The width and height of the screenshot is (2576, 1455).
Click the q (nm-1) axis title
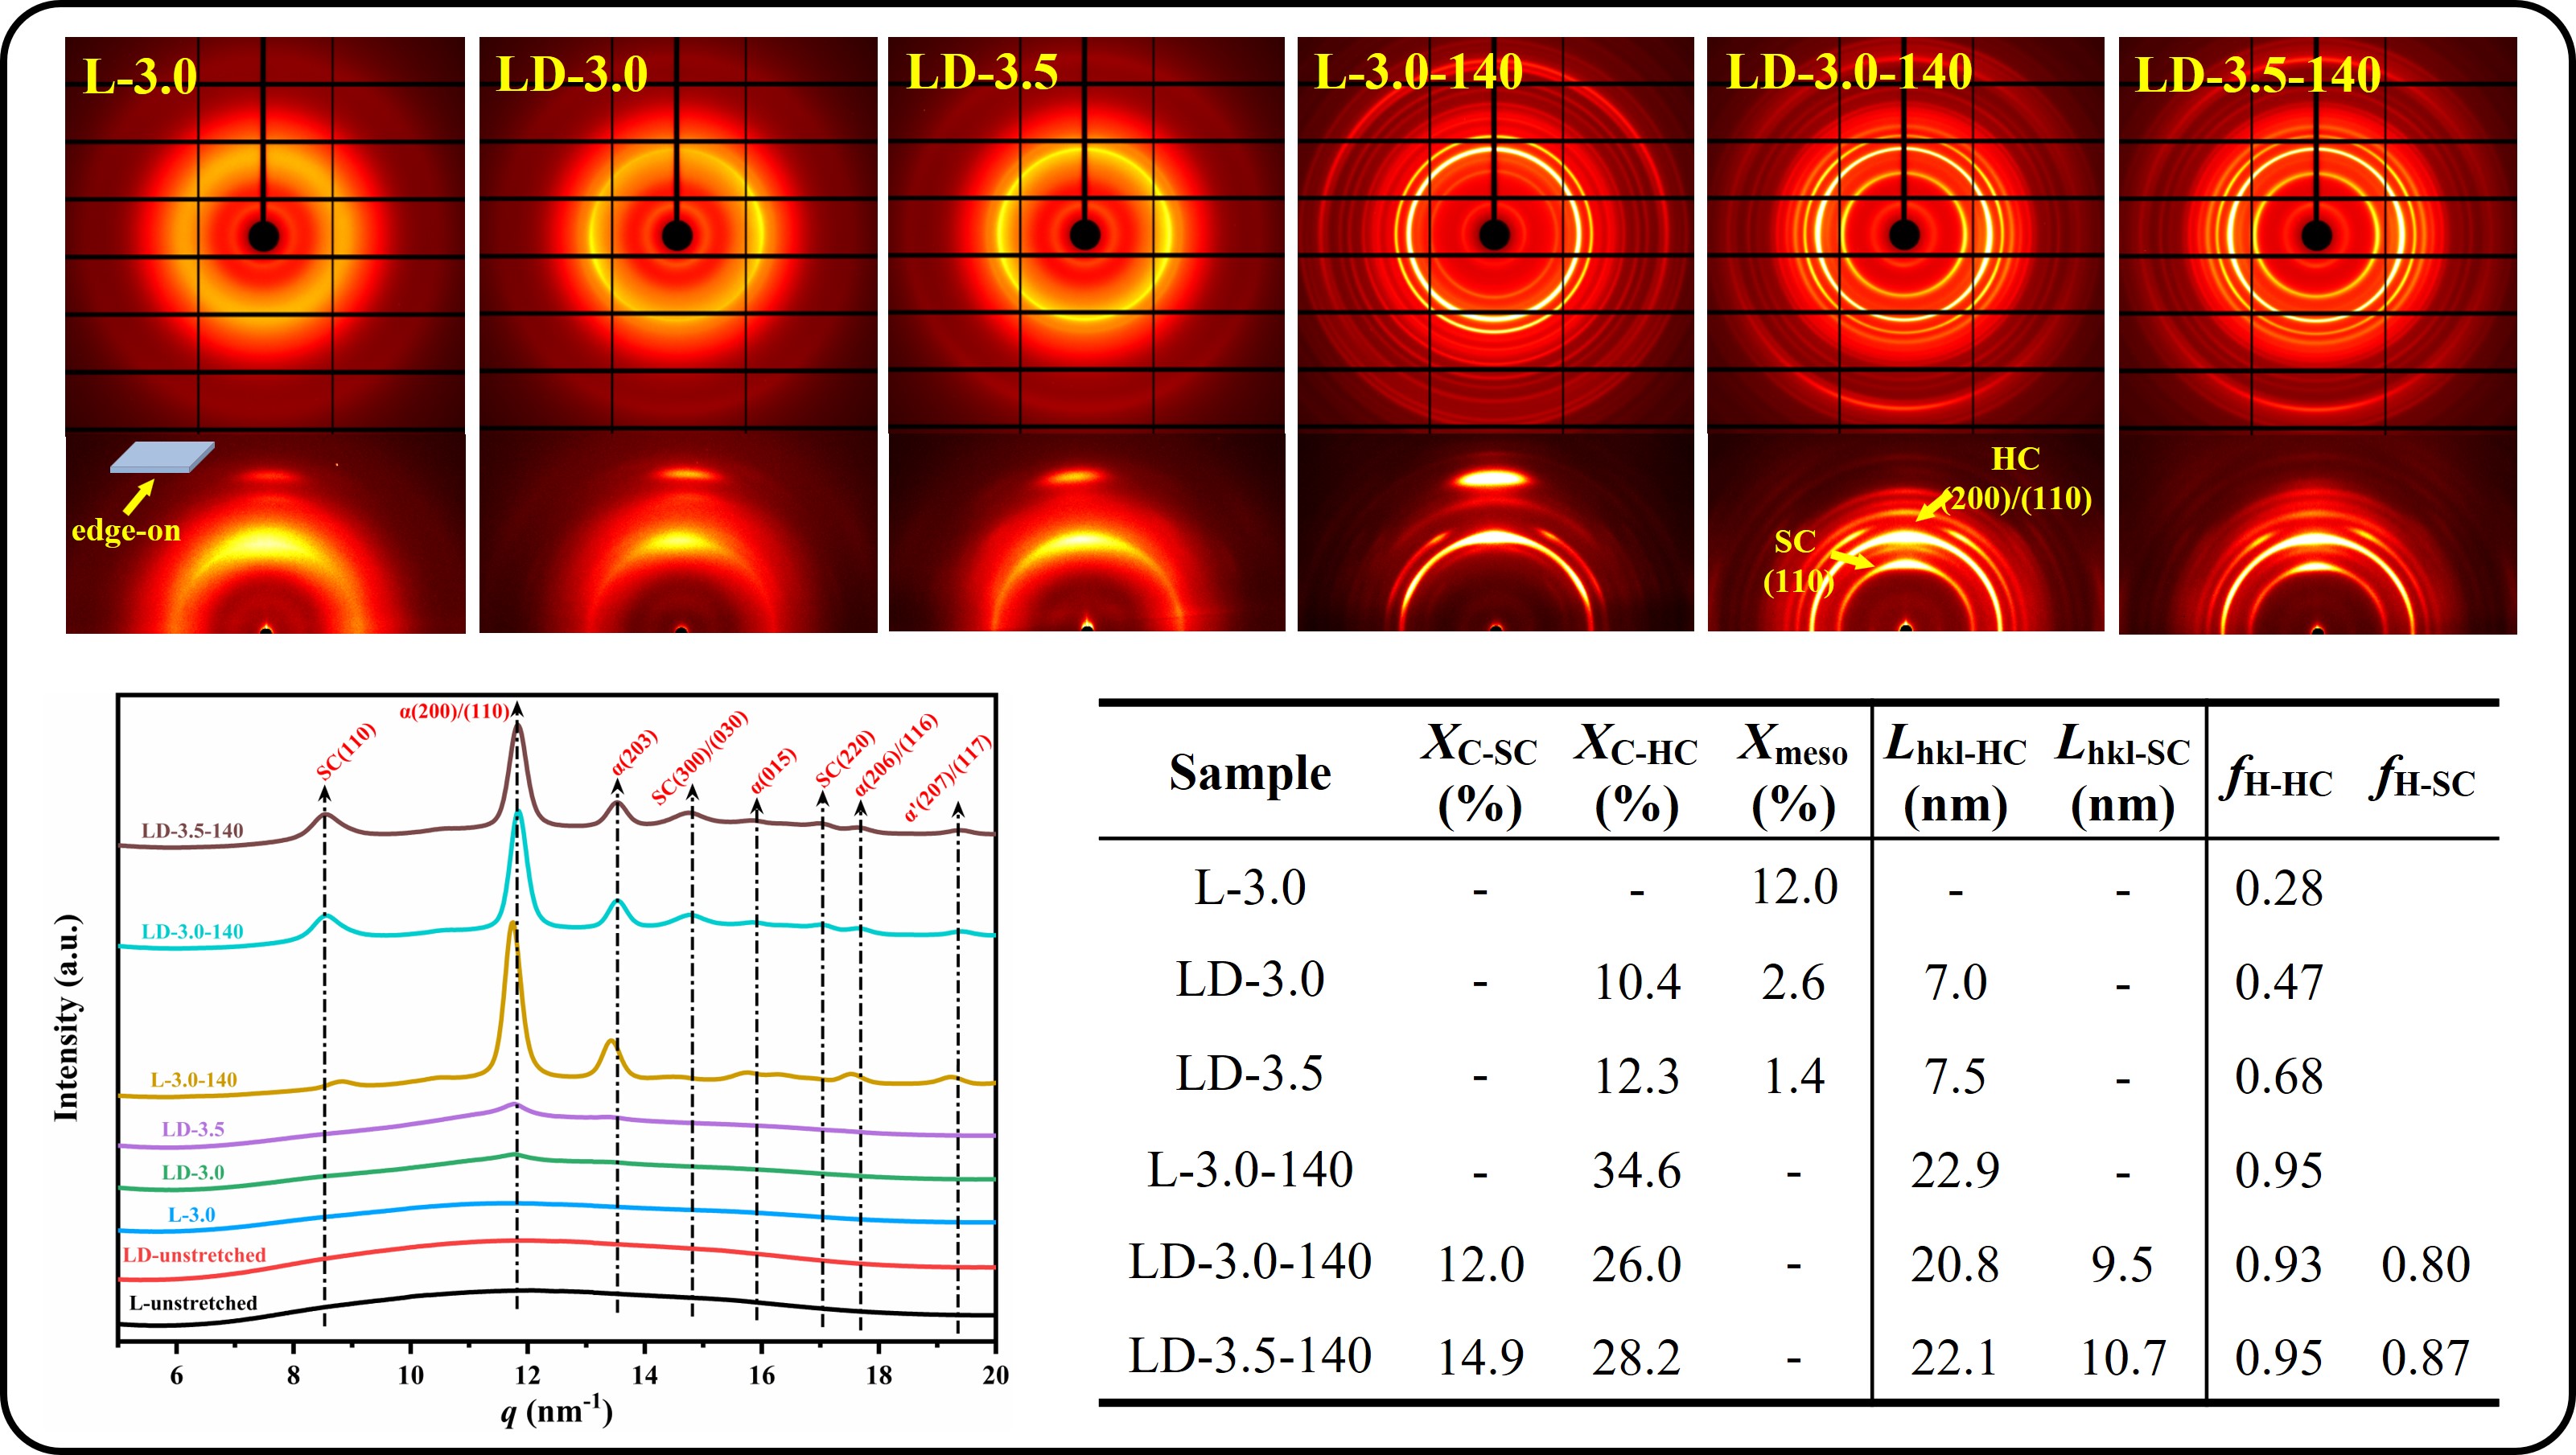coord(556,1410)
